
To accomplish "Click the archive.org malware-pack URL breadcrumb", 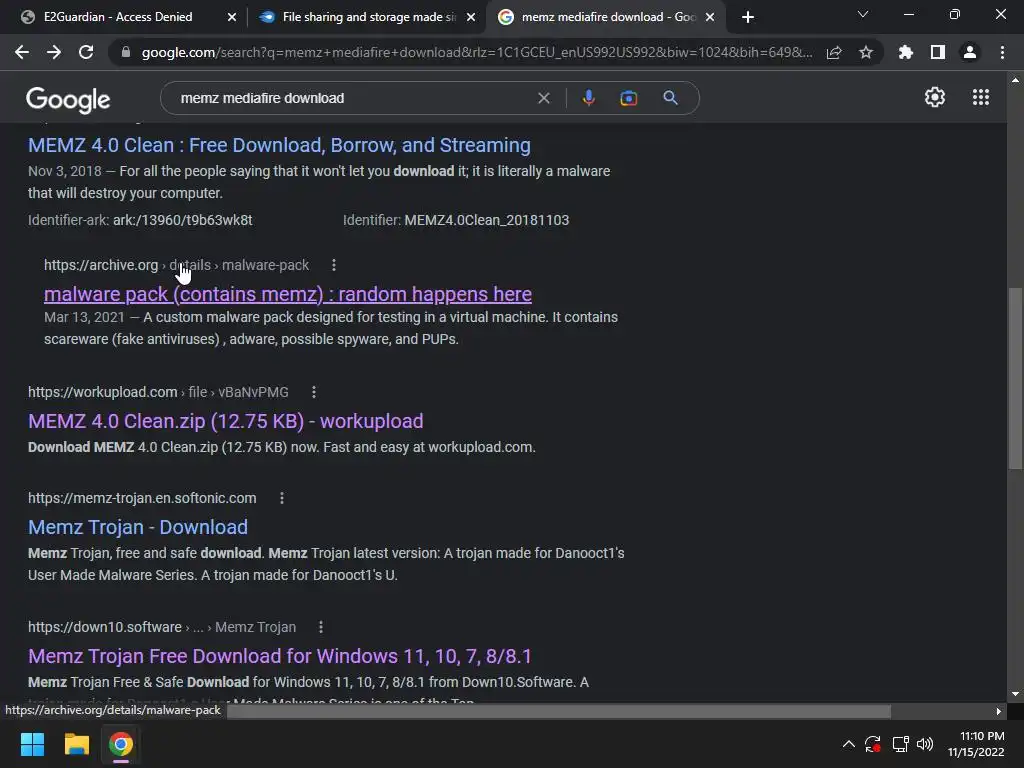I will (176, 265).
